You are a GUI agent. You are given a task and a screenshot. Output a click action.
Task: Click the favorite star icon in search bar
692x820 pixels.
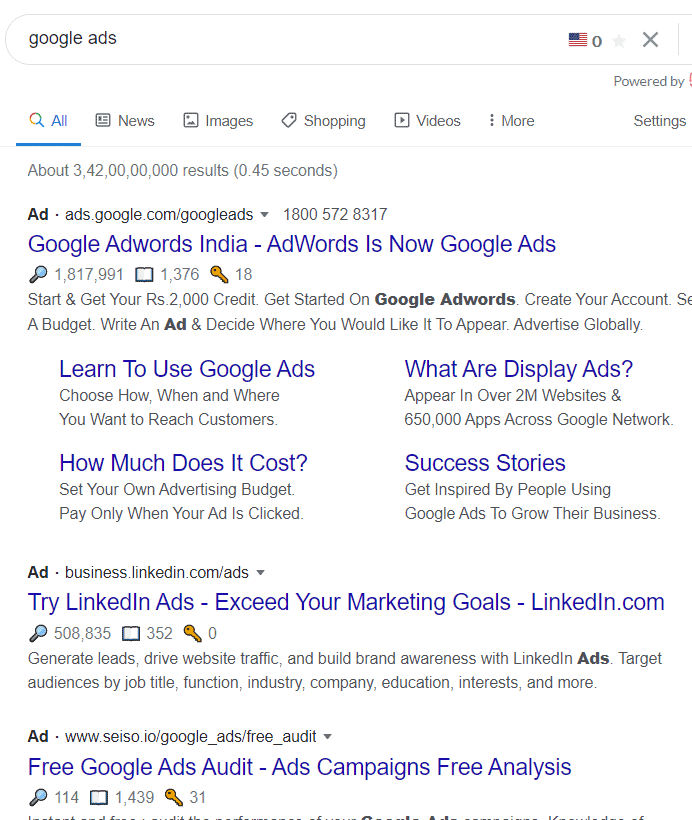pyautogui.click(x=619, y=41)
